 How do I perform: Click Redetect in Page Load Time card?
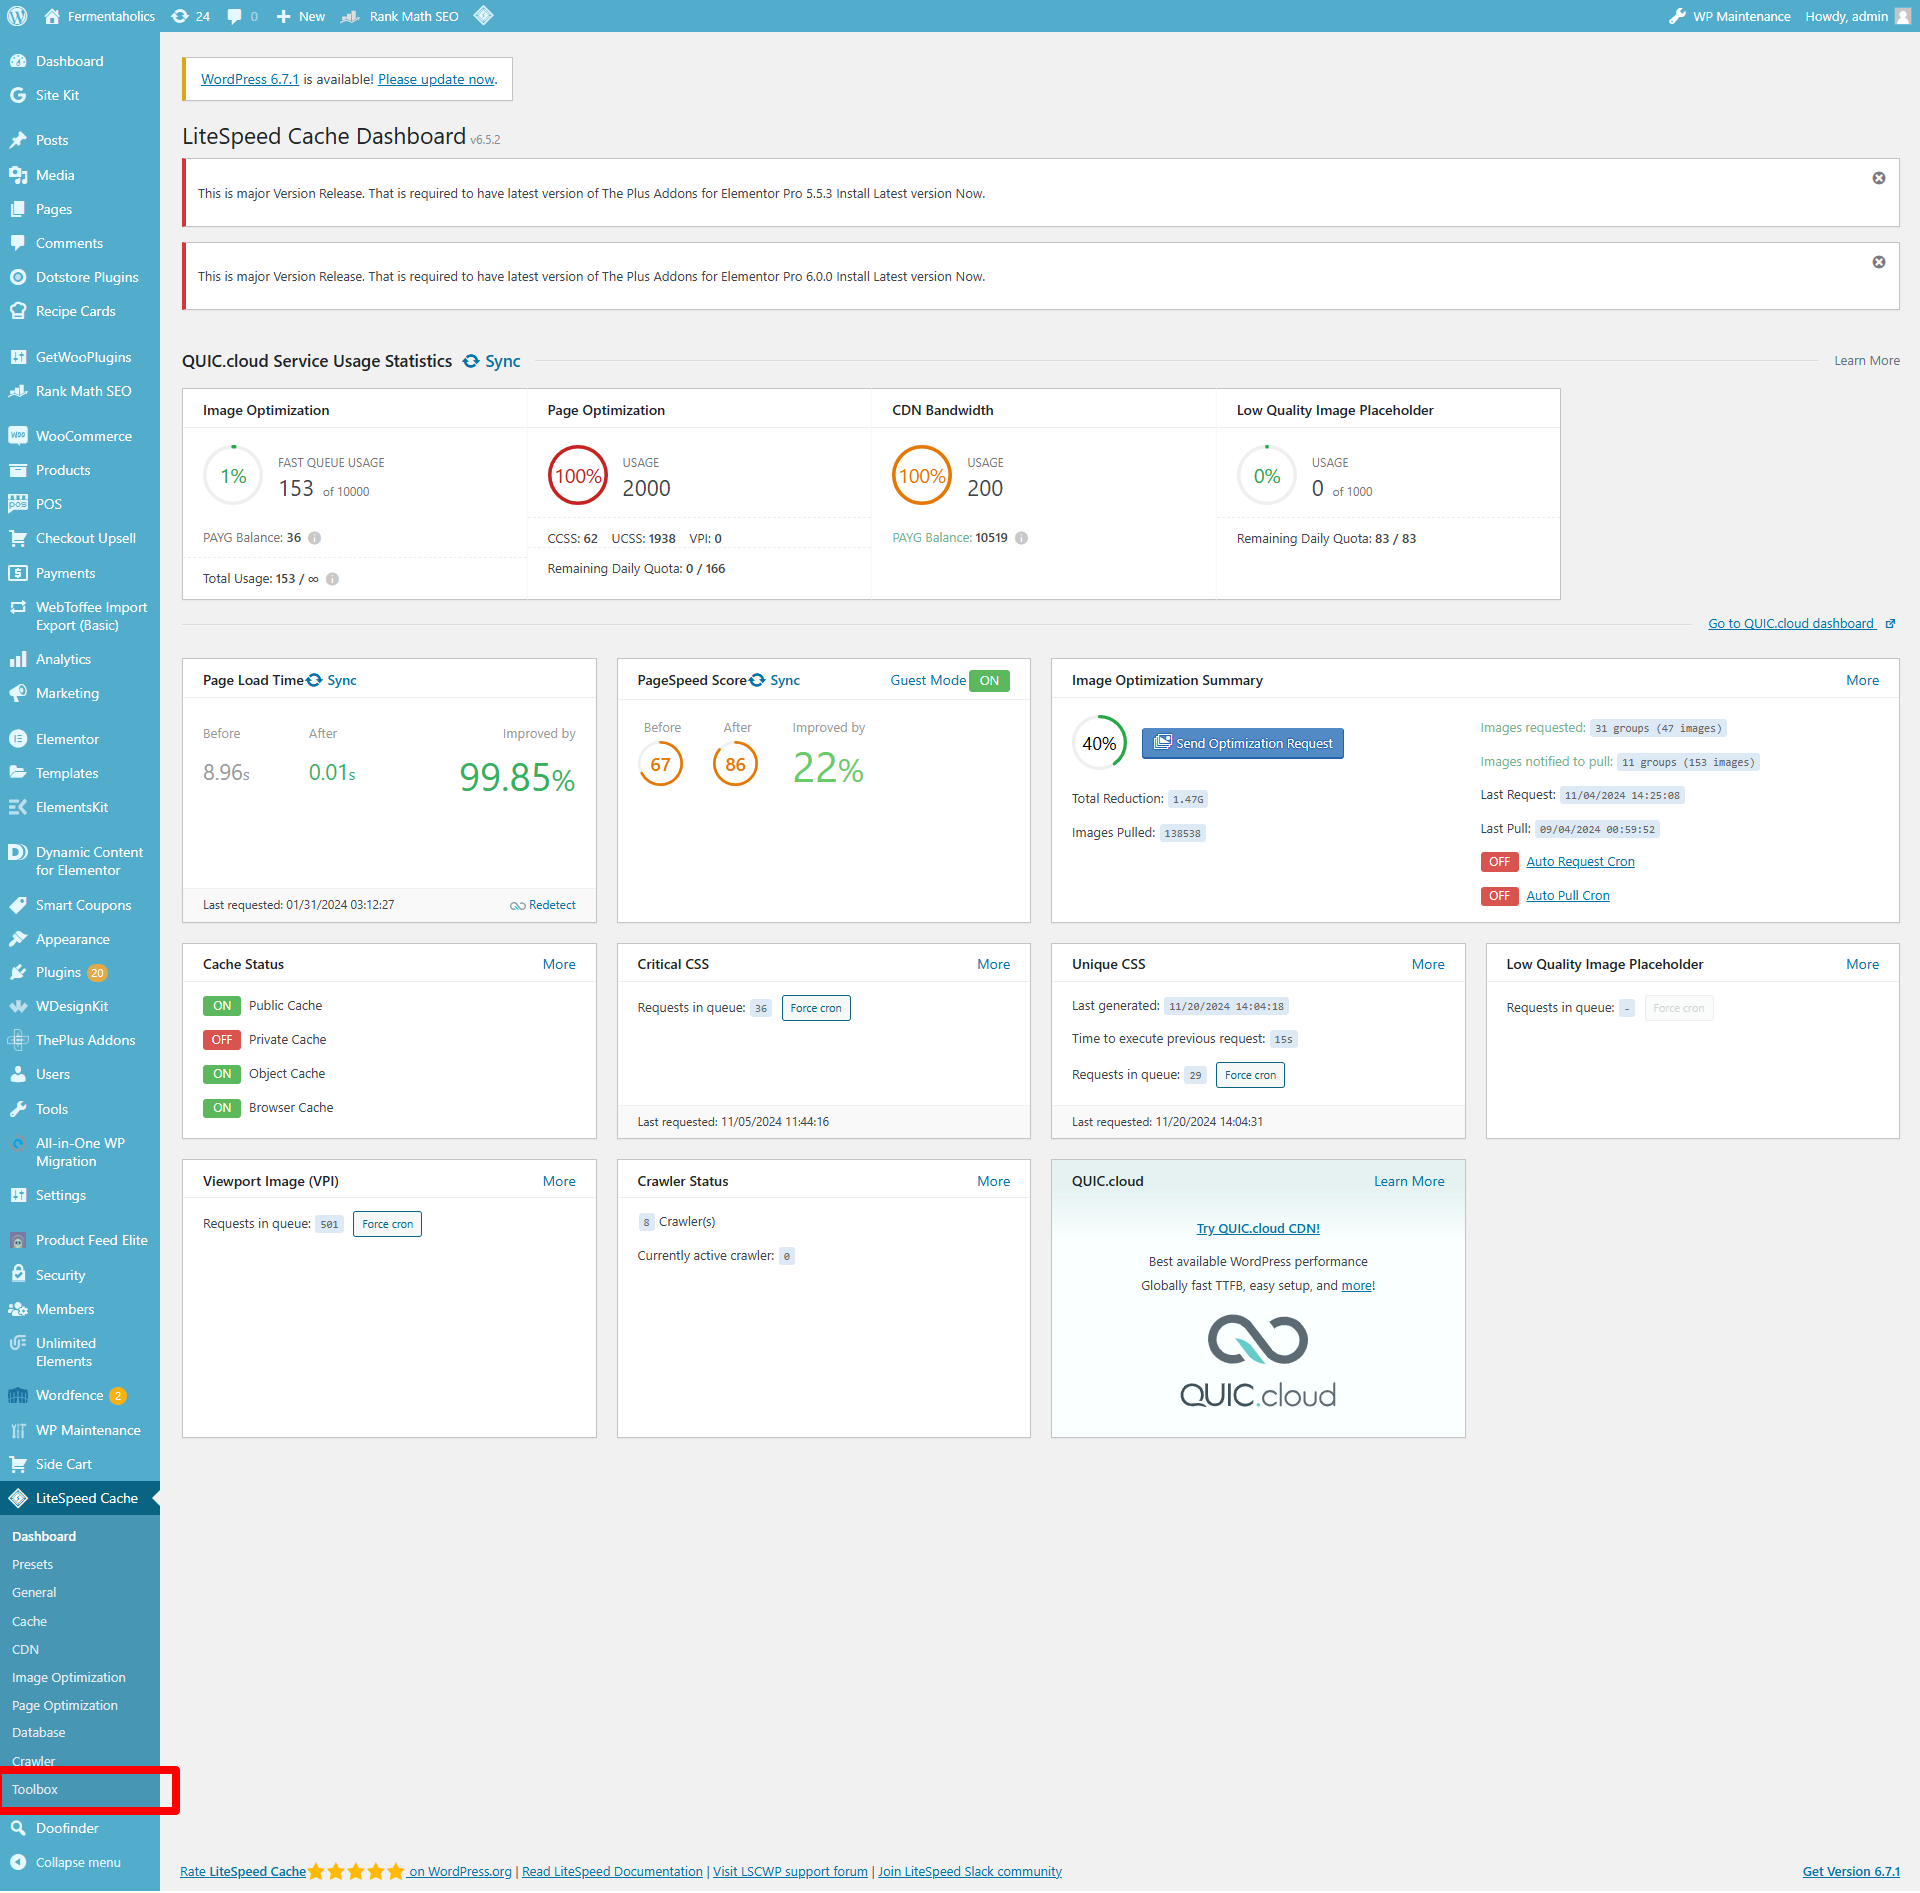[x=543, y=905]
